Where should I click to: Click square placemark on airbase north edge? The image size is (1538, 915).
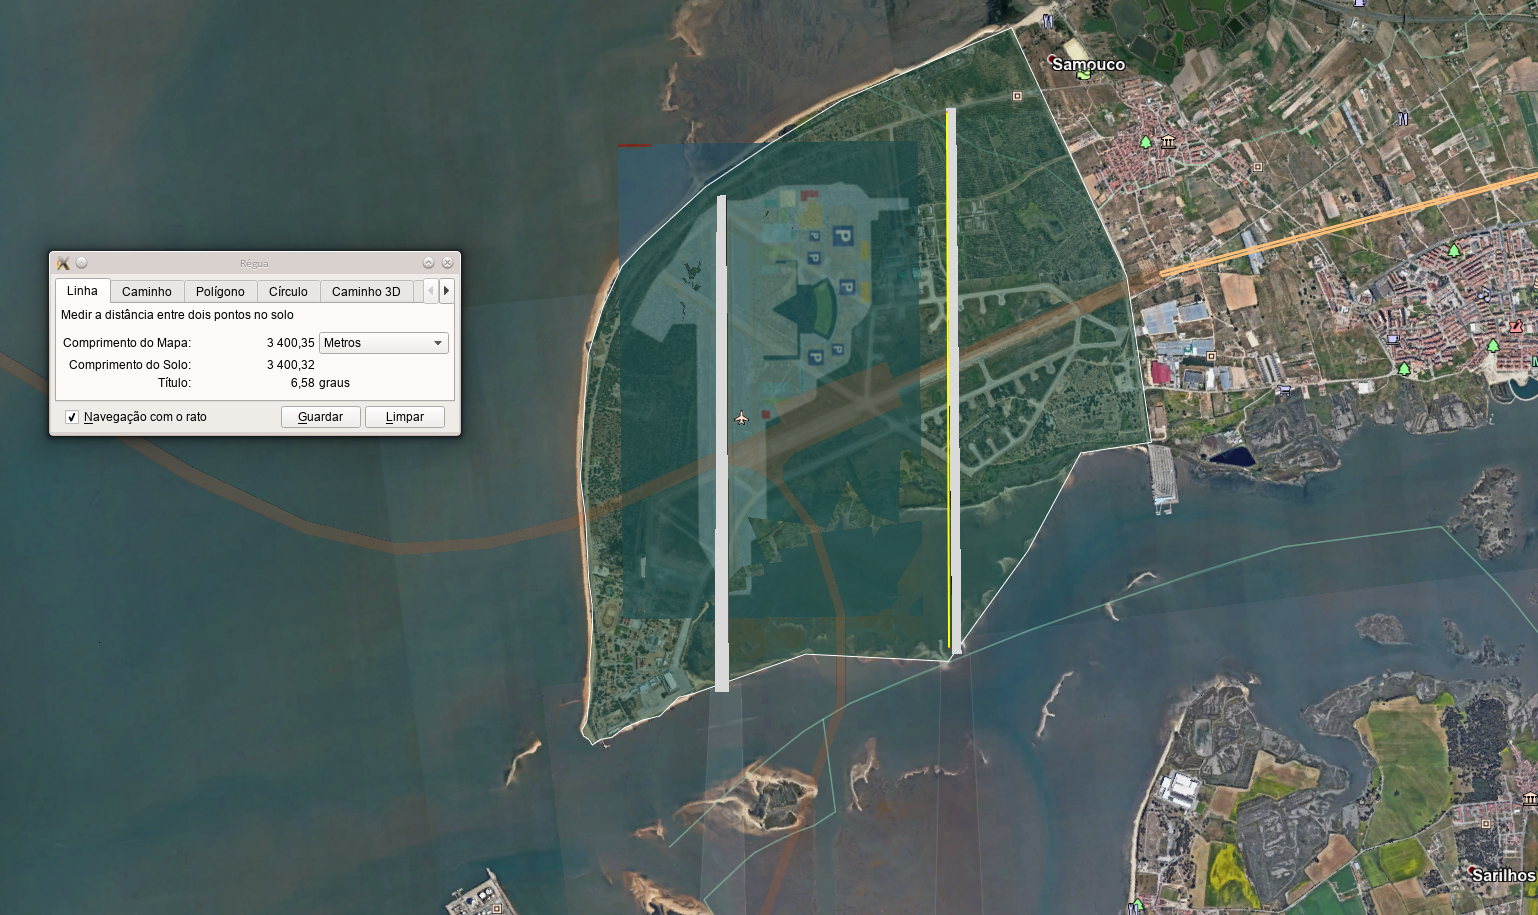[x=1017, y=96]
